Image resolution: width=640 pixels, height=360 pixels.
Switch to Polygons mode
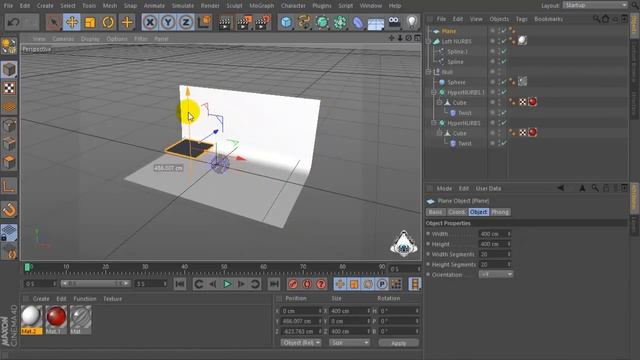[9, 162]
